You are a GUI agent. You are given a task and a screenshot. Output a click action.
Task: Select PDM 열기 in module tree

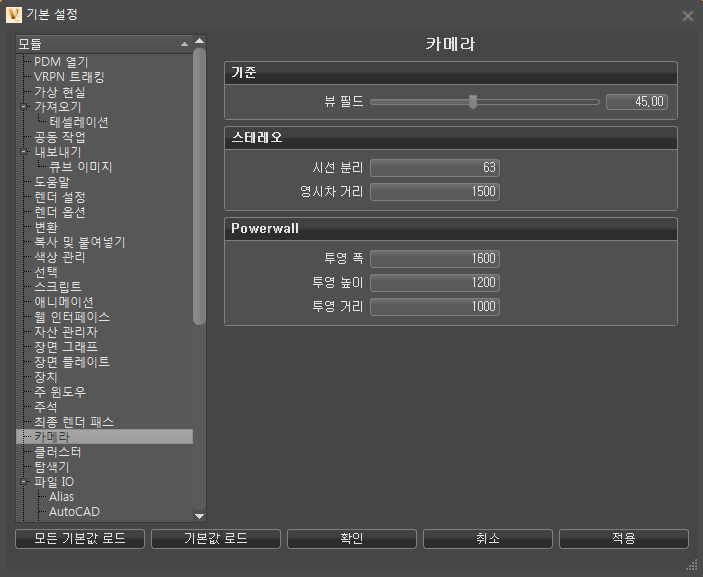tap(61, 62)
